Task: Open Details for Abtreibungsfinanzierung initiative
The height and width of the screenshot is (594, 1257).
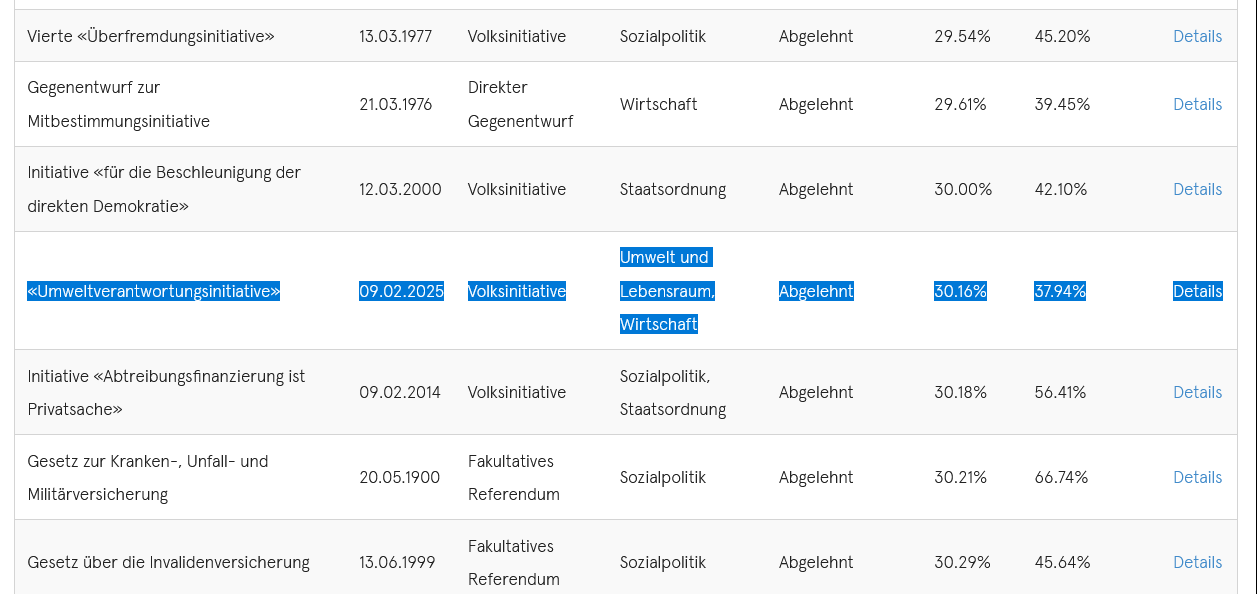Action: (1197, 392)
